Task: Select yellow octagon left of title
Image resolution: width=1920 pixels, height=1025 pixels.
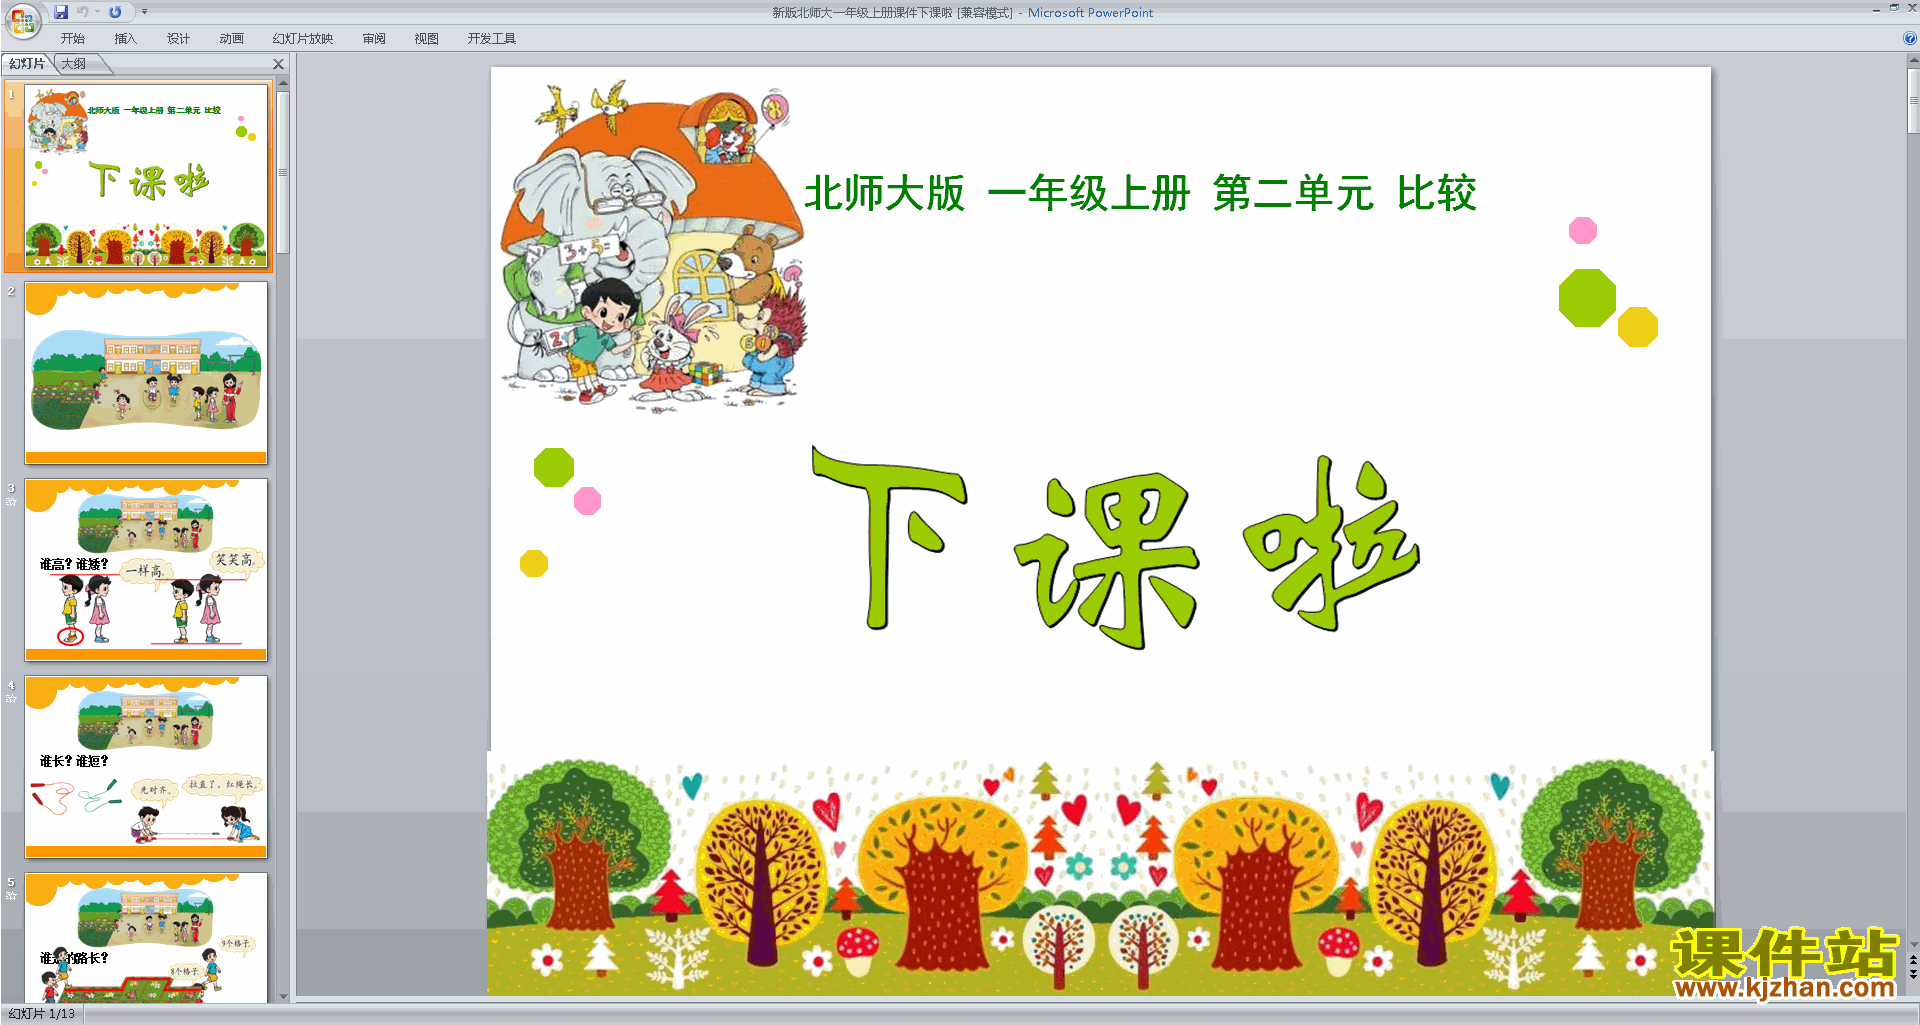Action: tap(534, 564)
